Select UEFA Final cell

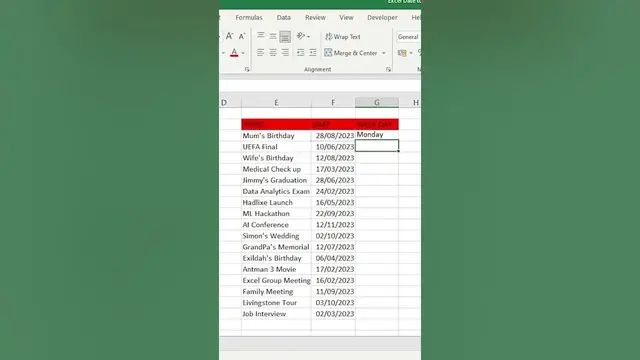tap(276, 147)
